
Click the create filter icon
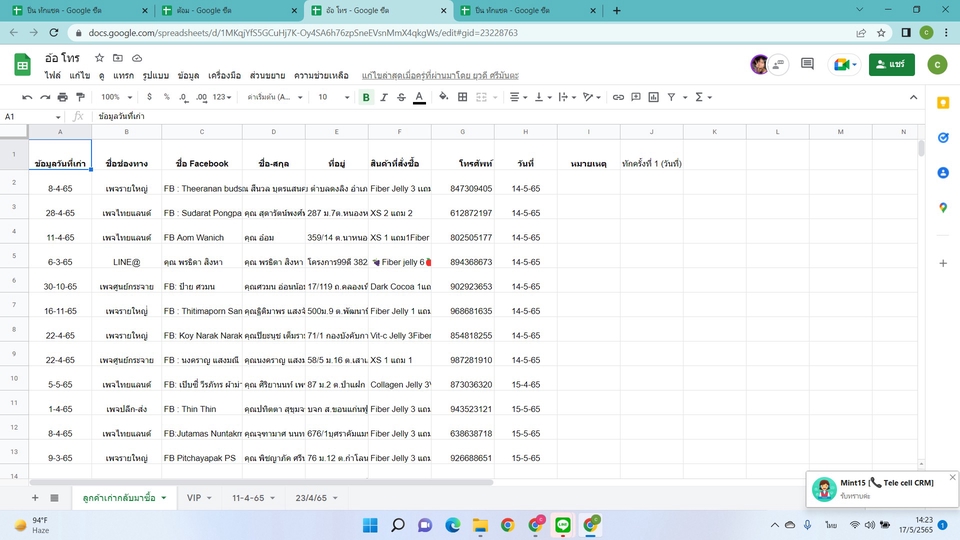pos(672,97)
